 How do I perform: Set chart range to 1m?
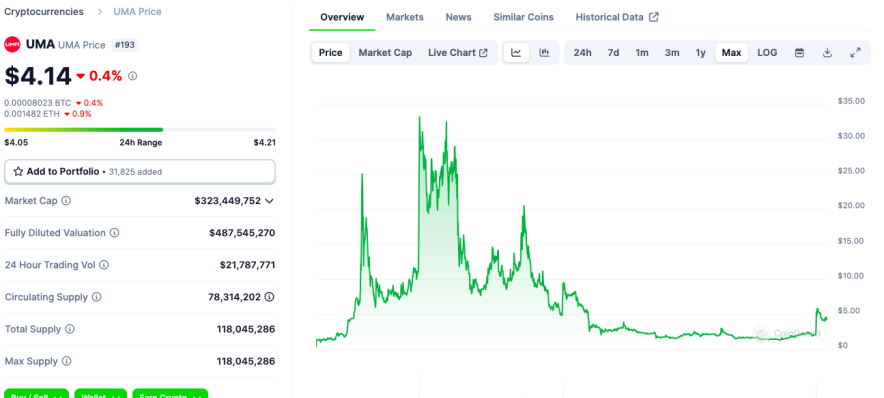(x=642, y=53)
